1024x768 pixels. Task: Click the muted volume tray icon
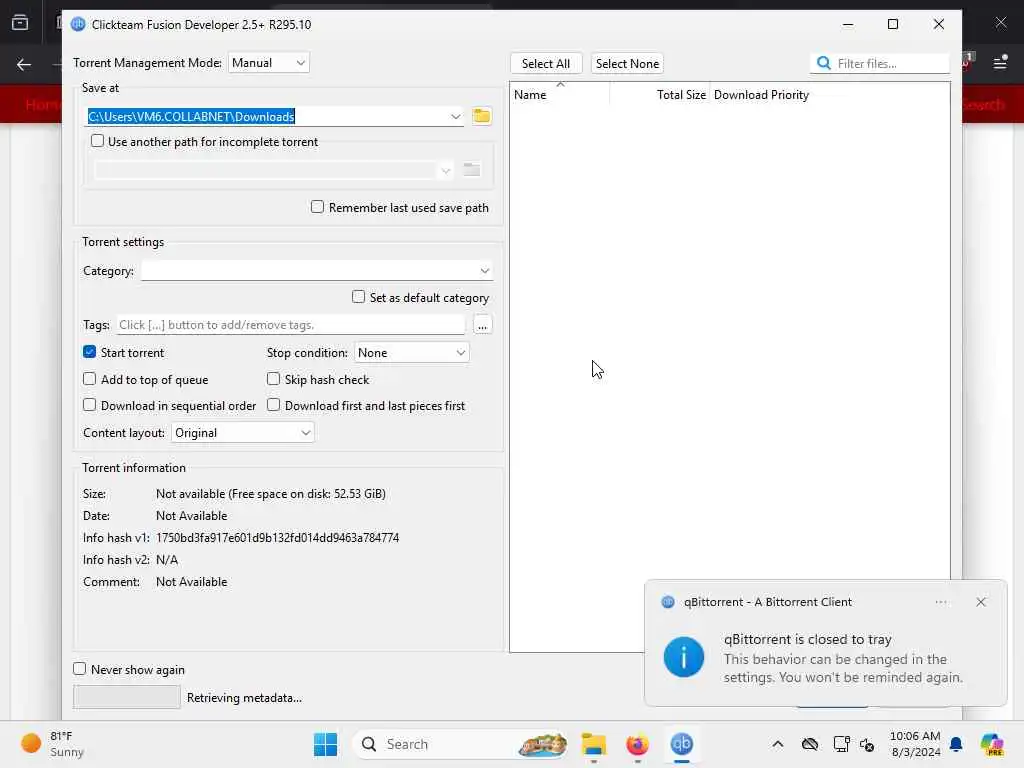pyautogui.click(x=867, y=744)
